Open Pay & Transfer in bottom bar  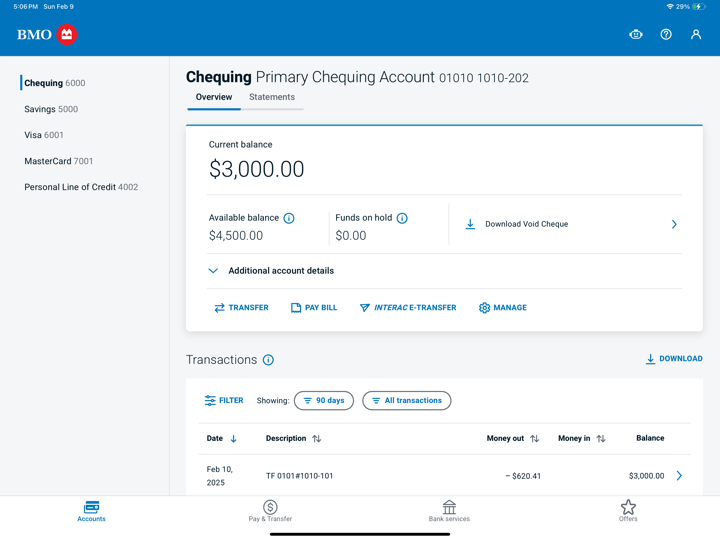(x=270, y=511)
